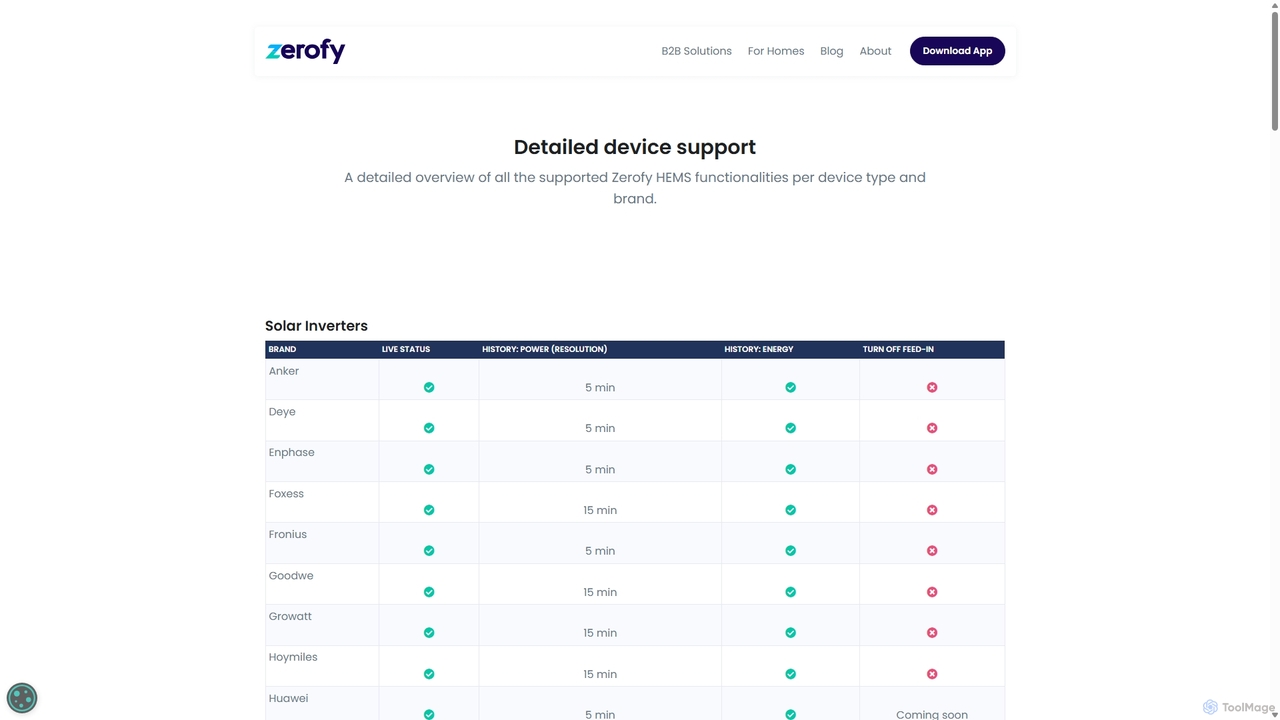Click Enphase history energy check icon
The height and width of the screenshot is (720, 1280).
[790, 469]
